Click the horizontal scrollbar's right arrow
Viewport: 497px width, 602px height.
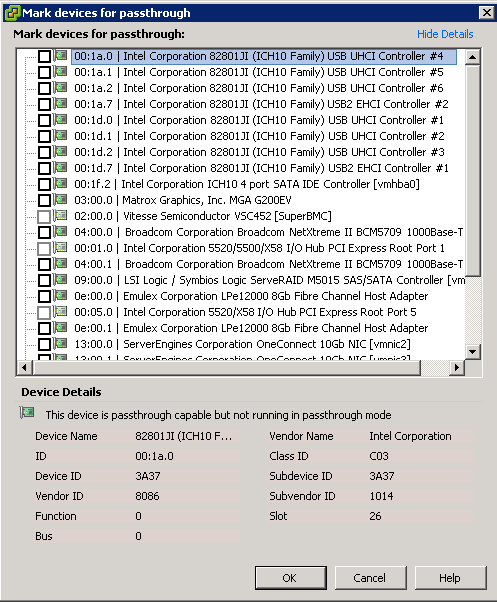[x=456, y=368]
